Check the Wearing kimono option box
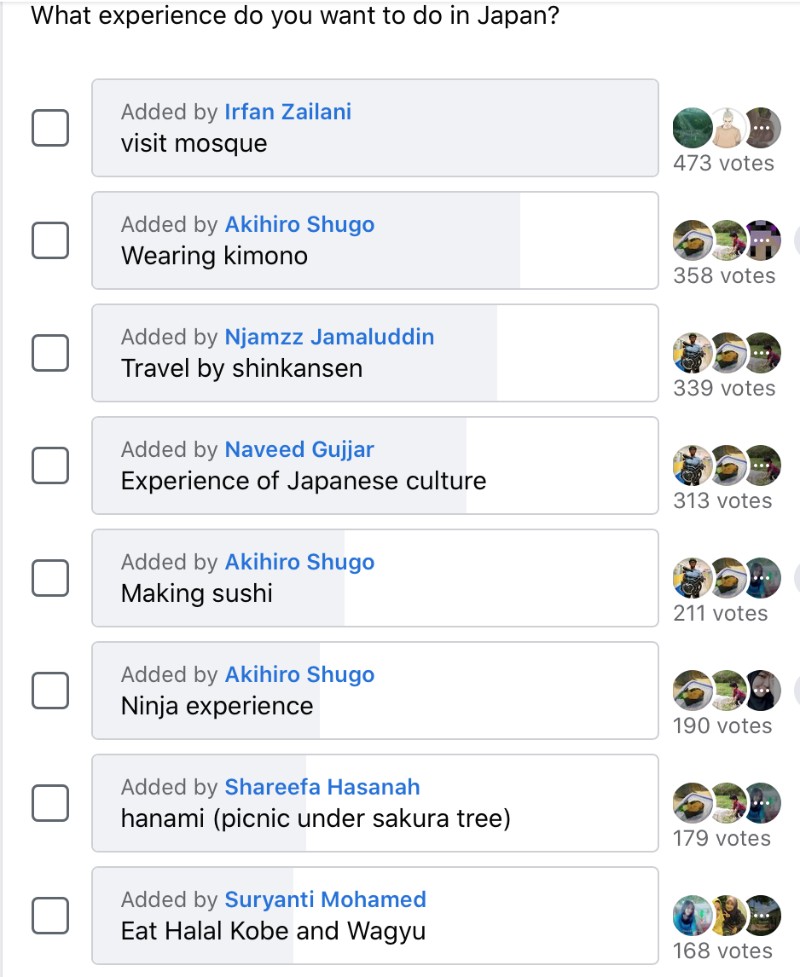Image resolution: width=800 pixels, height=977 pixels. [x=50, y=240]
